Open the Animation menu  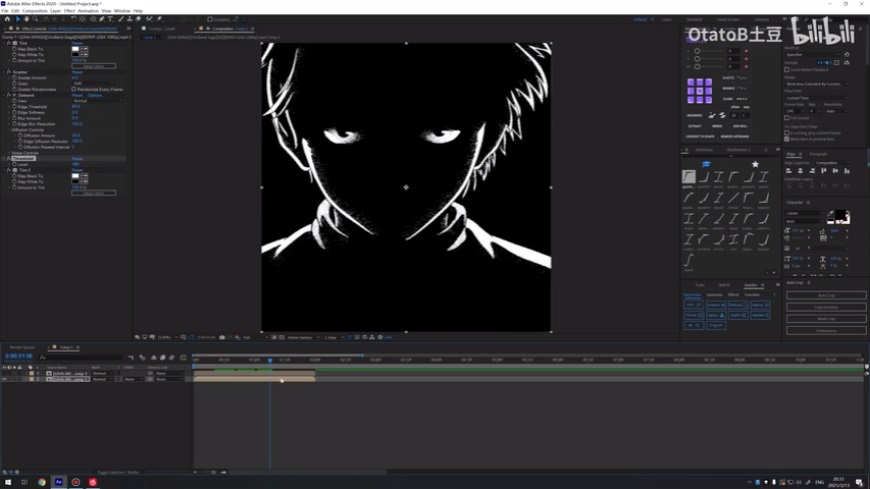pos(88,11)
